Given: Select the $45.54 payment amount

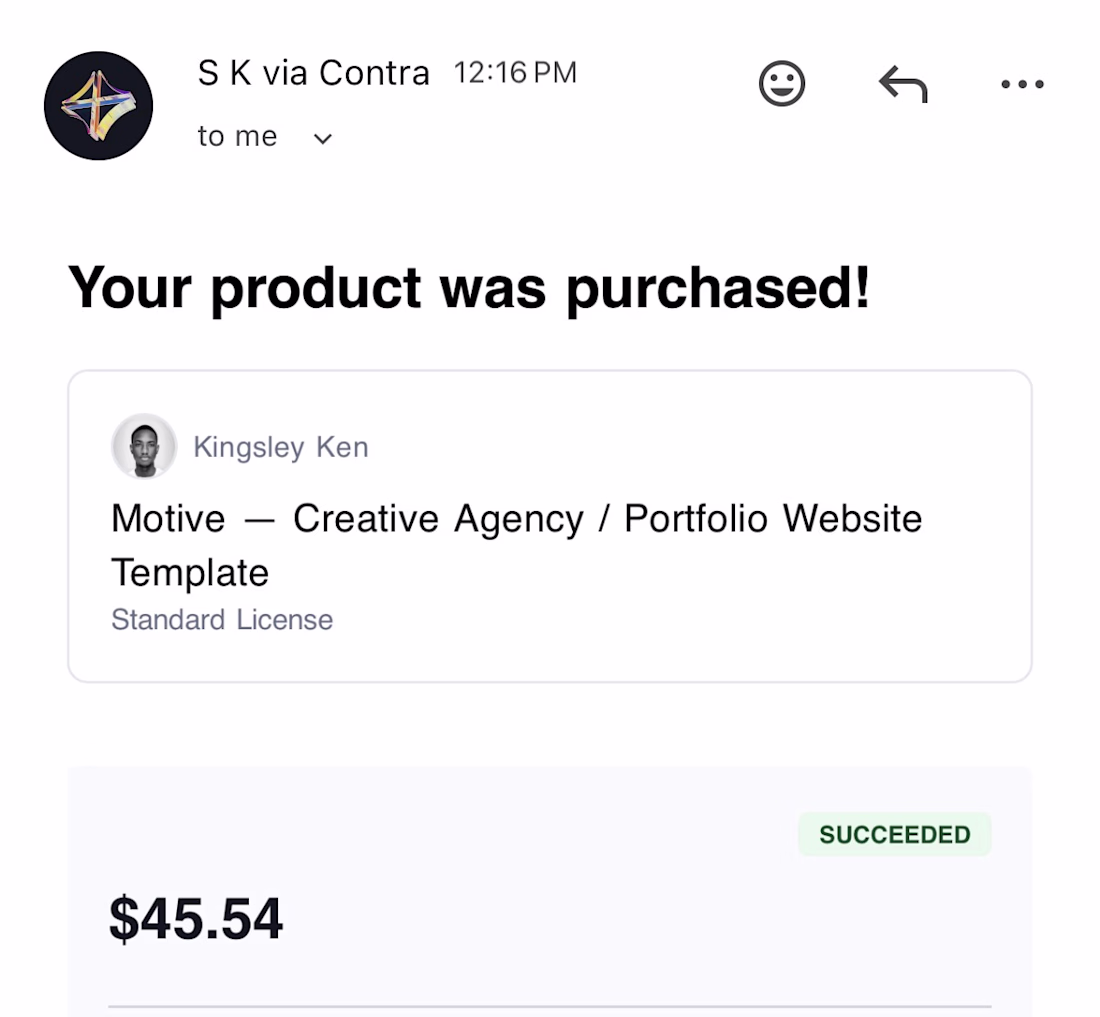Looking at the screenshot, I should (x=196, y=919).
